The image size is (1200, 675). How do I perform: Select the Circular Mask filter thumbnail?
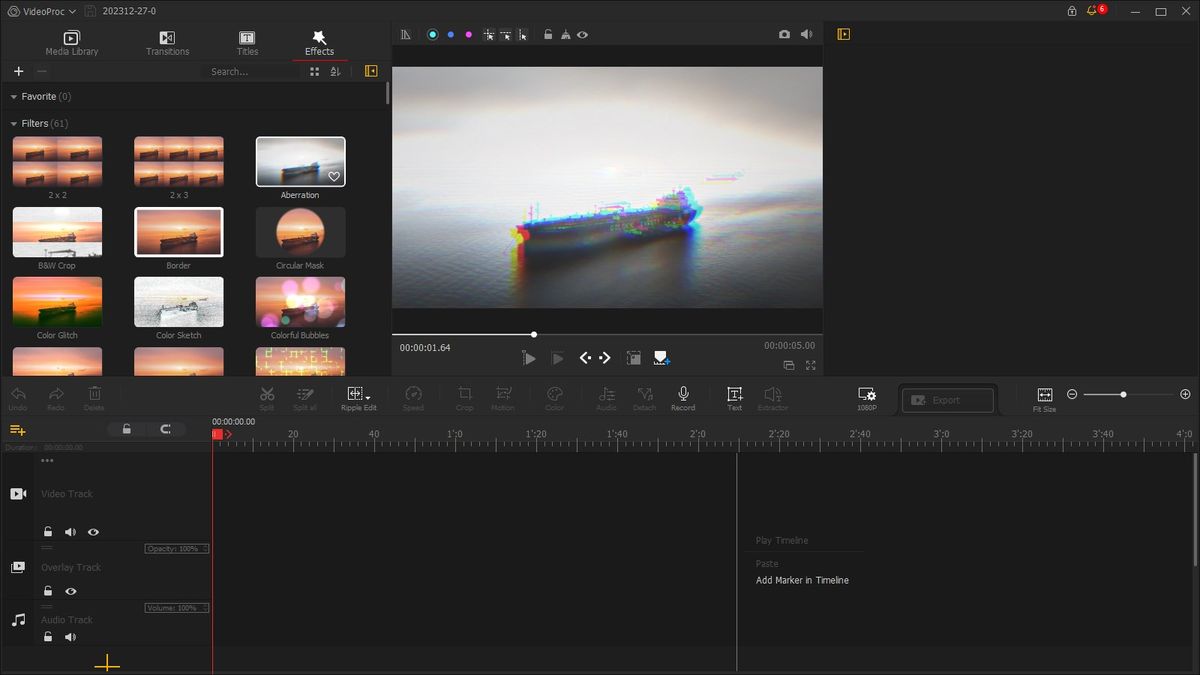pos(300,232)
